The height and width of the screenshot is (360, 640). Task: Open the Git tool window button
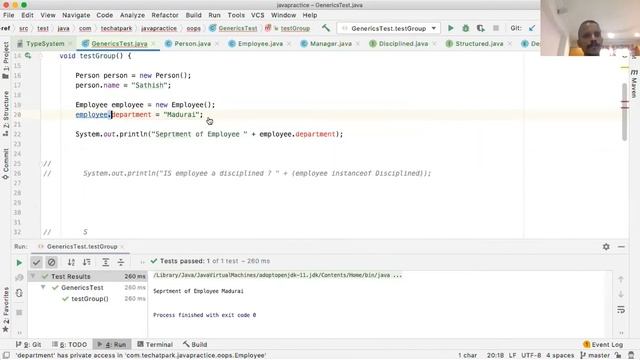point(29,344)
